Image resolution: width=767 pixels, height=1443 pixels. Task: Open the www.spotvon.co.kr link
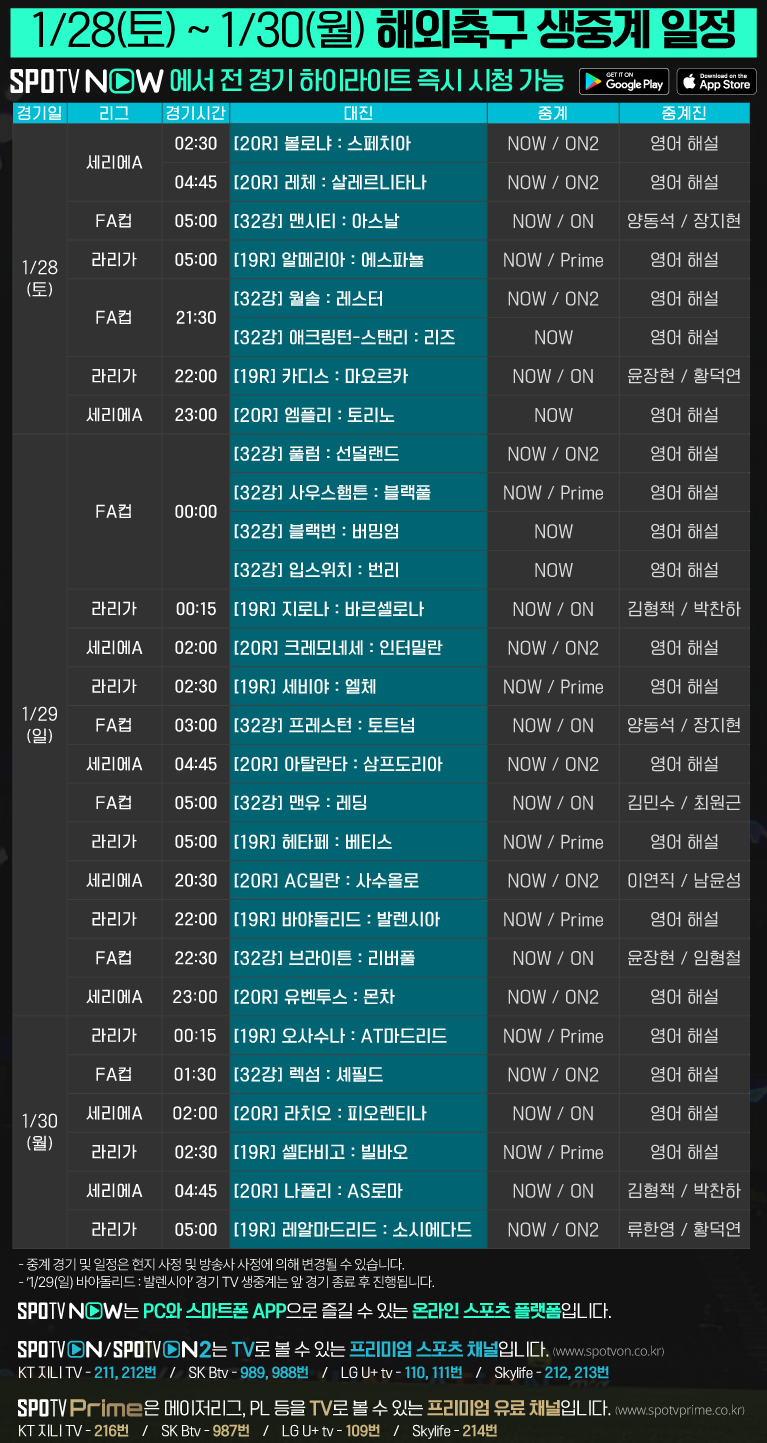point(607,1351)
